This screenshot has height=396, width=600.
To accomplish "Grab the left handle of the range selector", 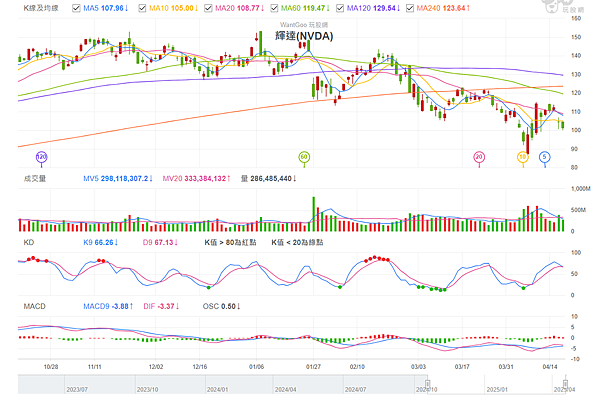I will tap(428, 383).
